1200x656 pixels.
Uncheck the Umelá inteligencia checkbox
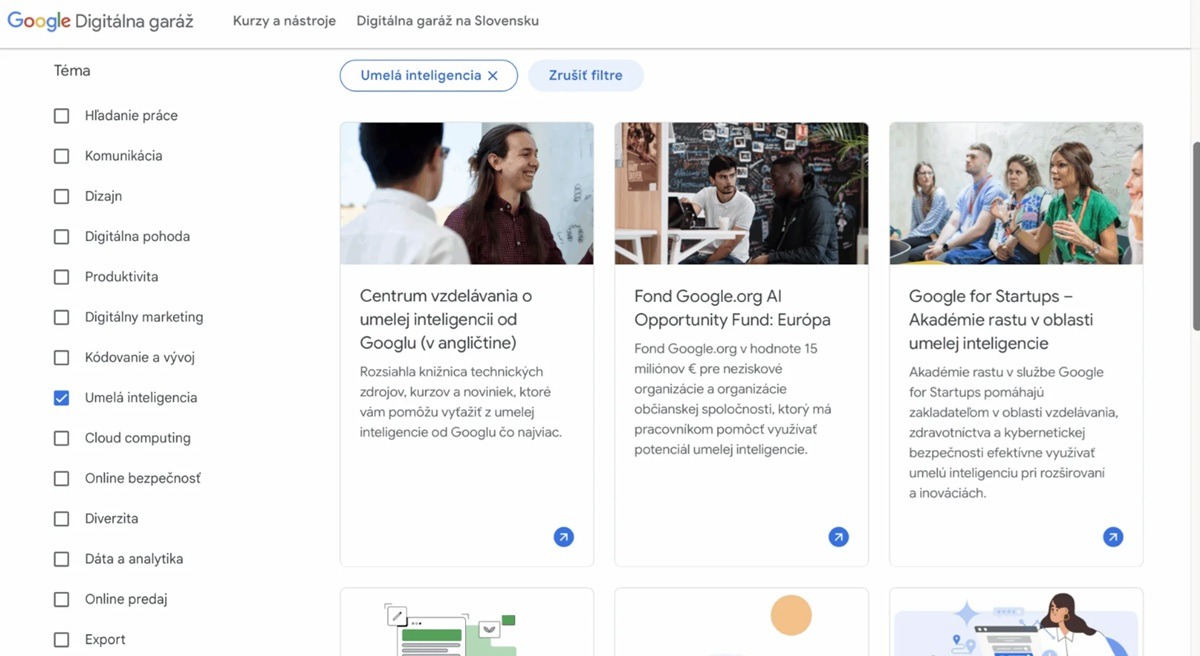click(x=62, y=398)
